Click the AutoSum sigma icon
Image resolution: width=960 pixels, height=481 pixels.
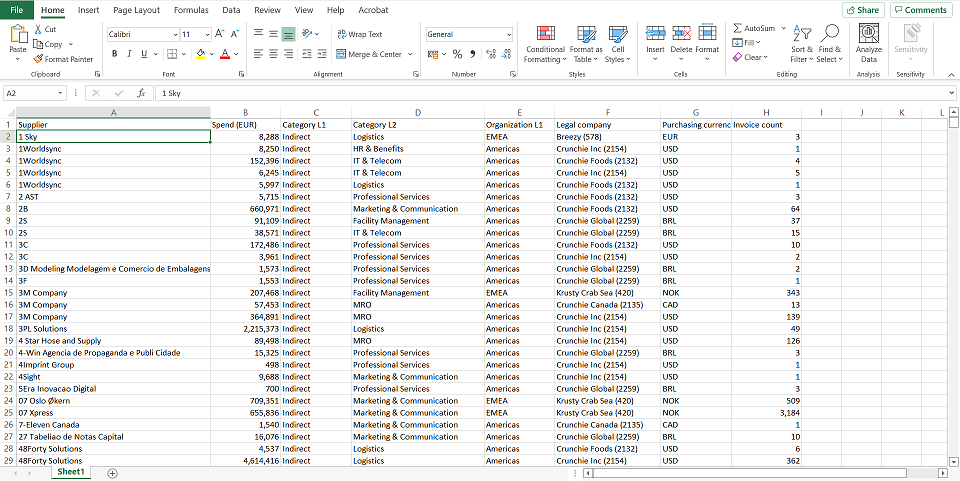tap(738, 28)
